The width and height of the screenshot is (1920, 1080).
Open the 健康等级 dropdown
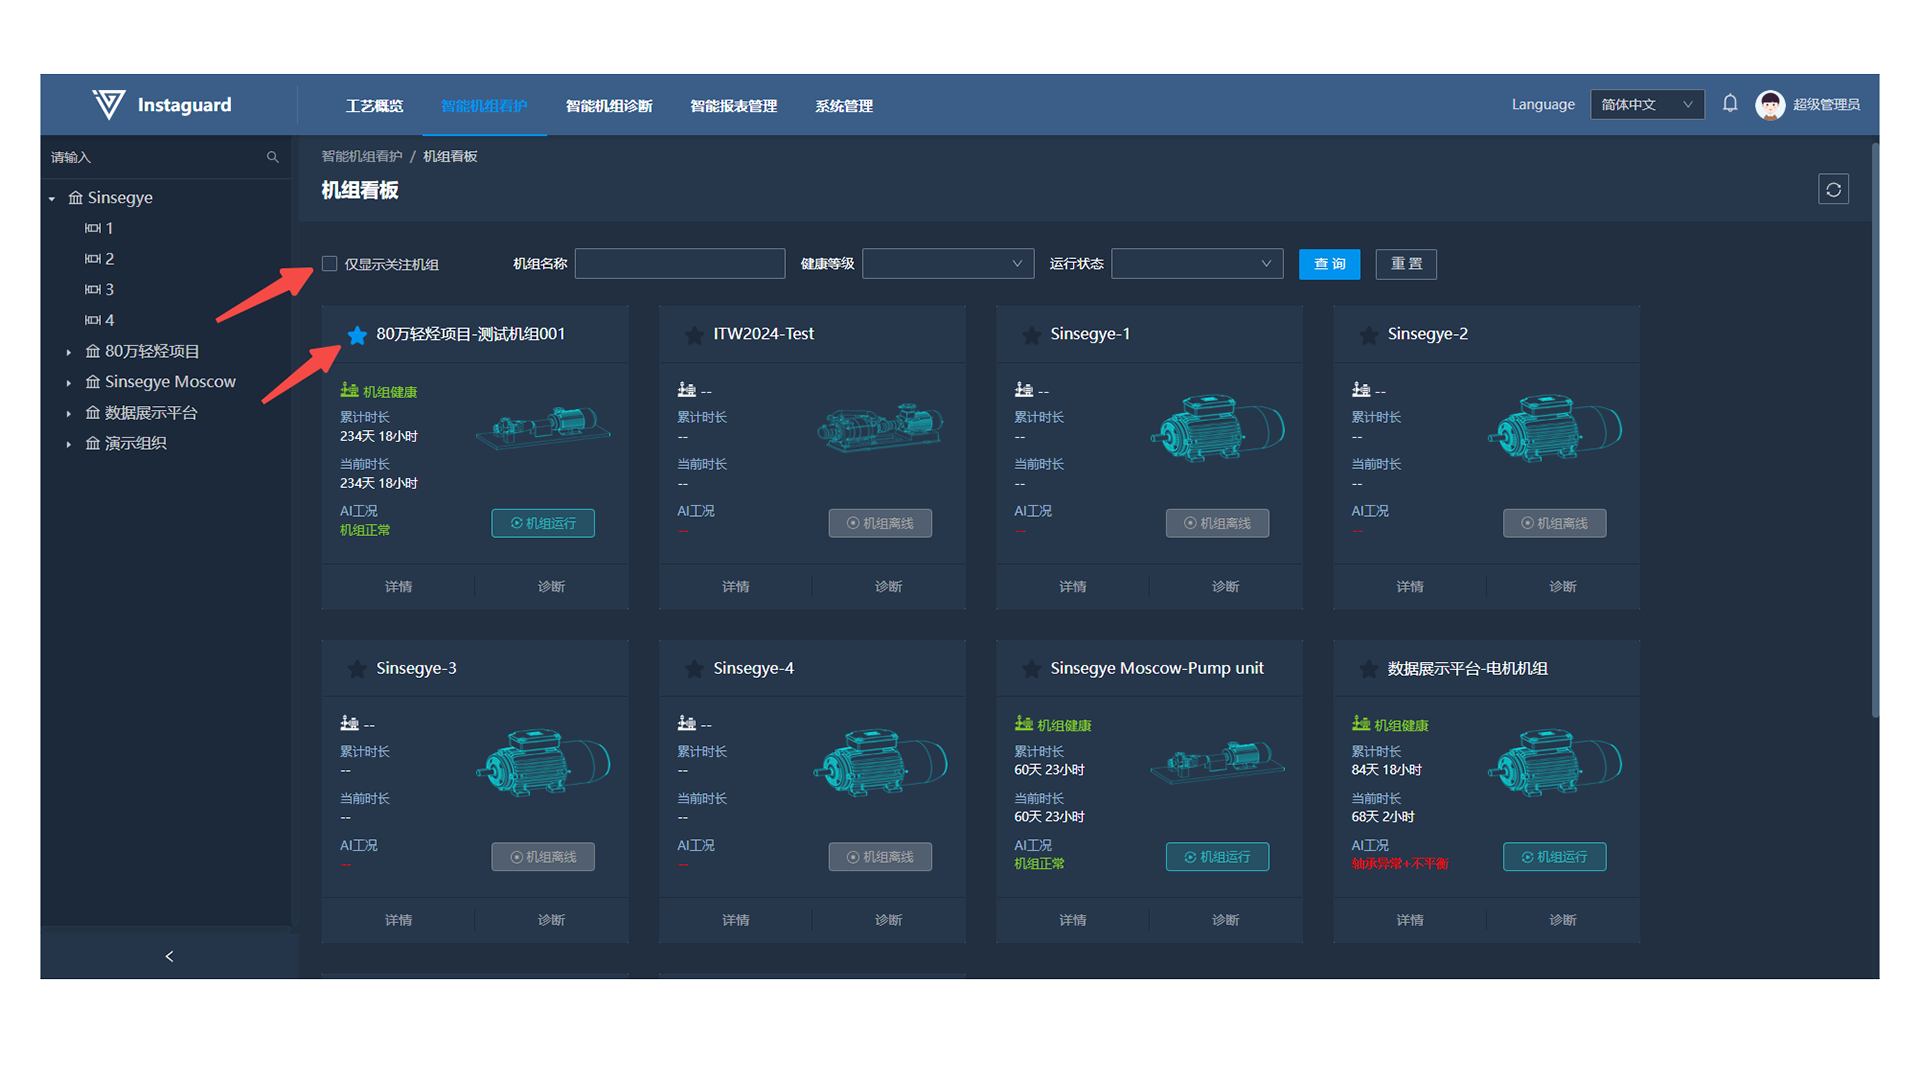pos(947,264)
